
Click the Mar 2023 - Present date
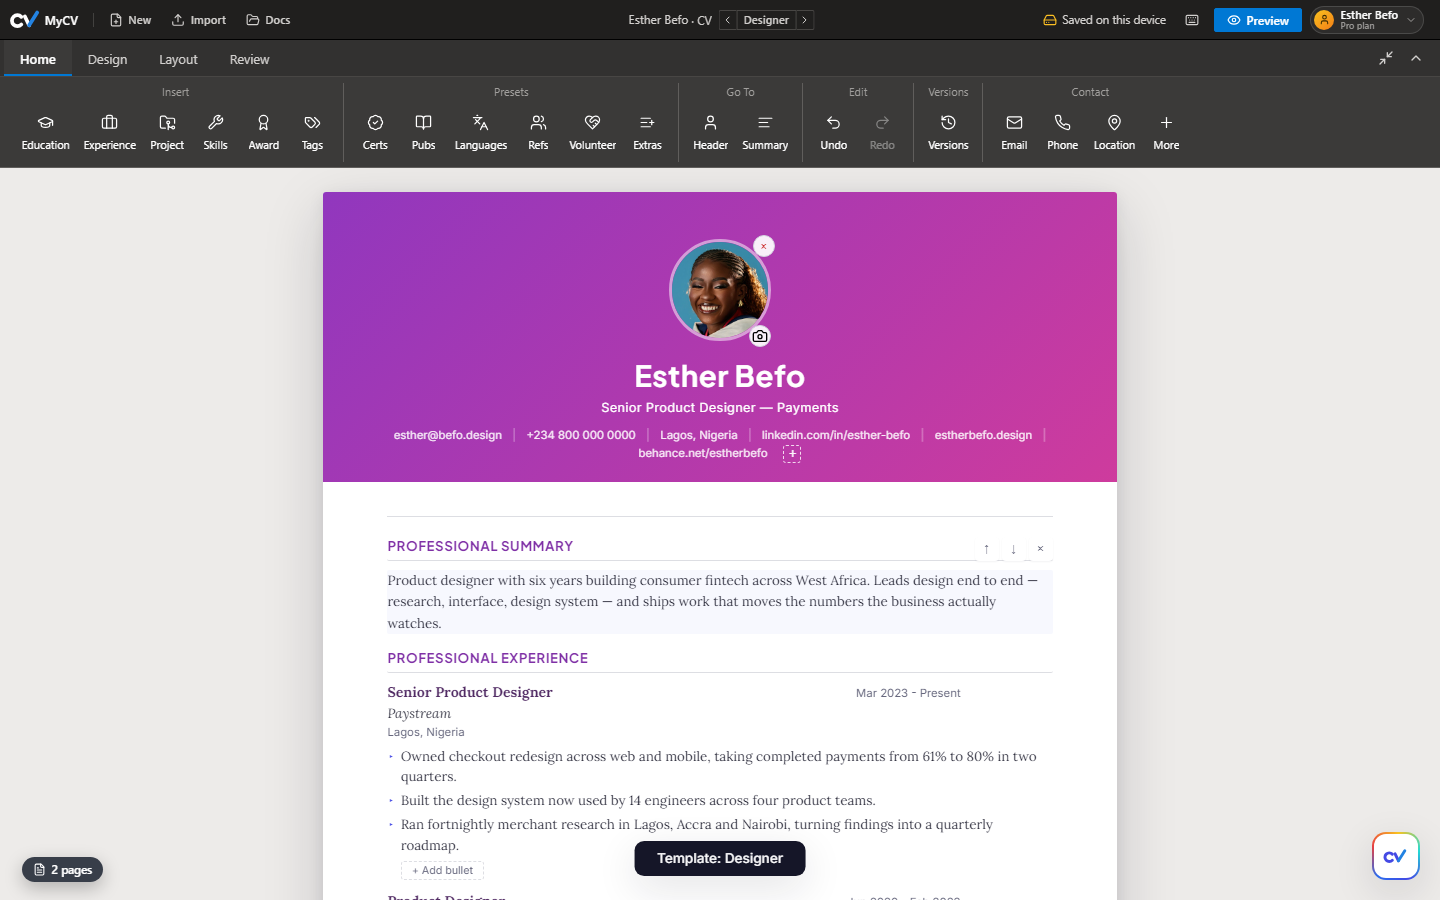tap(908, 693)
